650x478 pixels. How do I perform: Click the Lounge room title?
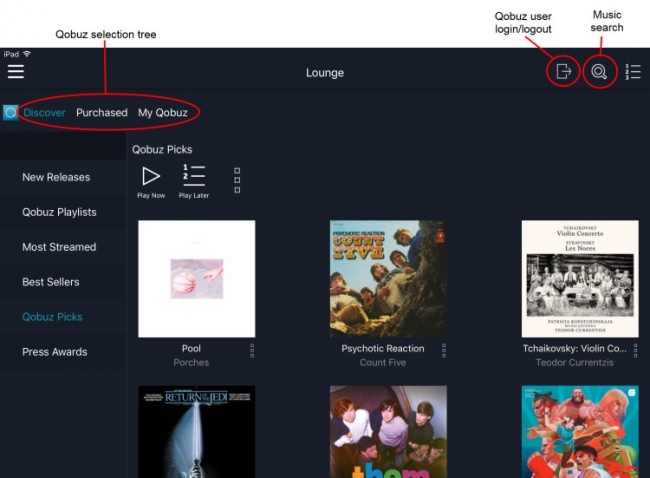pos(325,73)
